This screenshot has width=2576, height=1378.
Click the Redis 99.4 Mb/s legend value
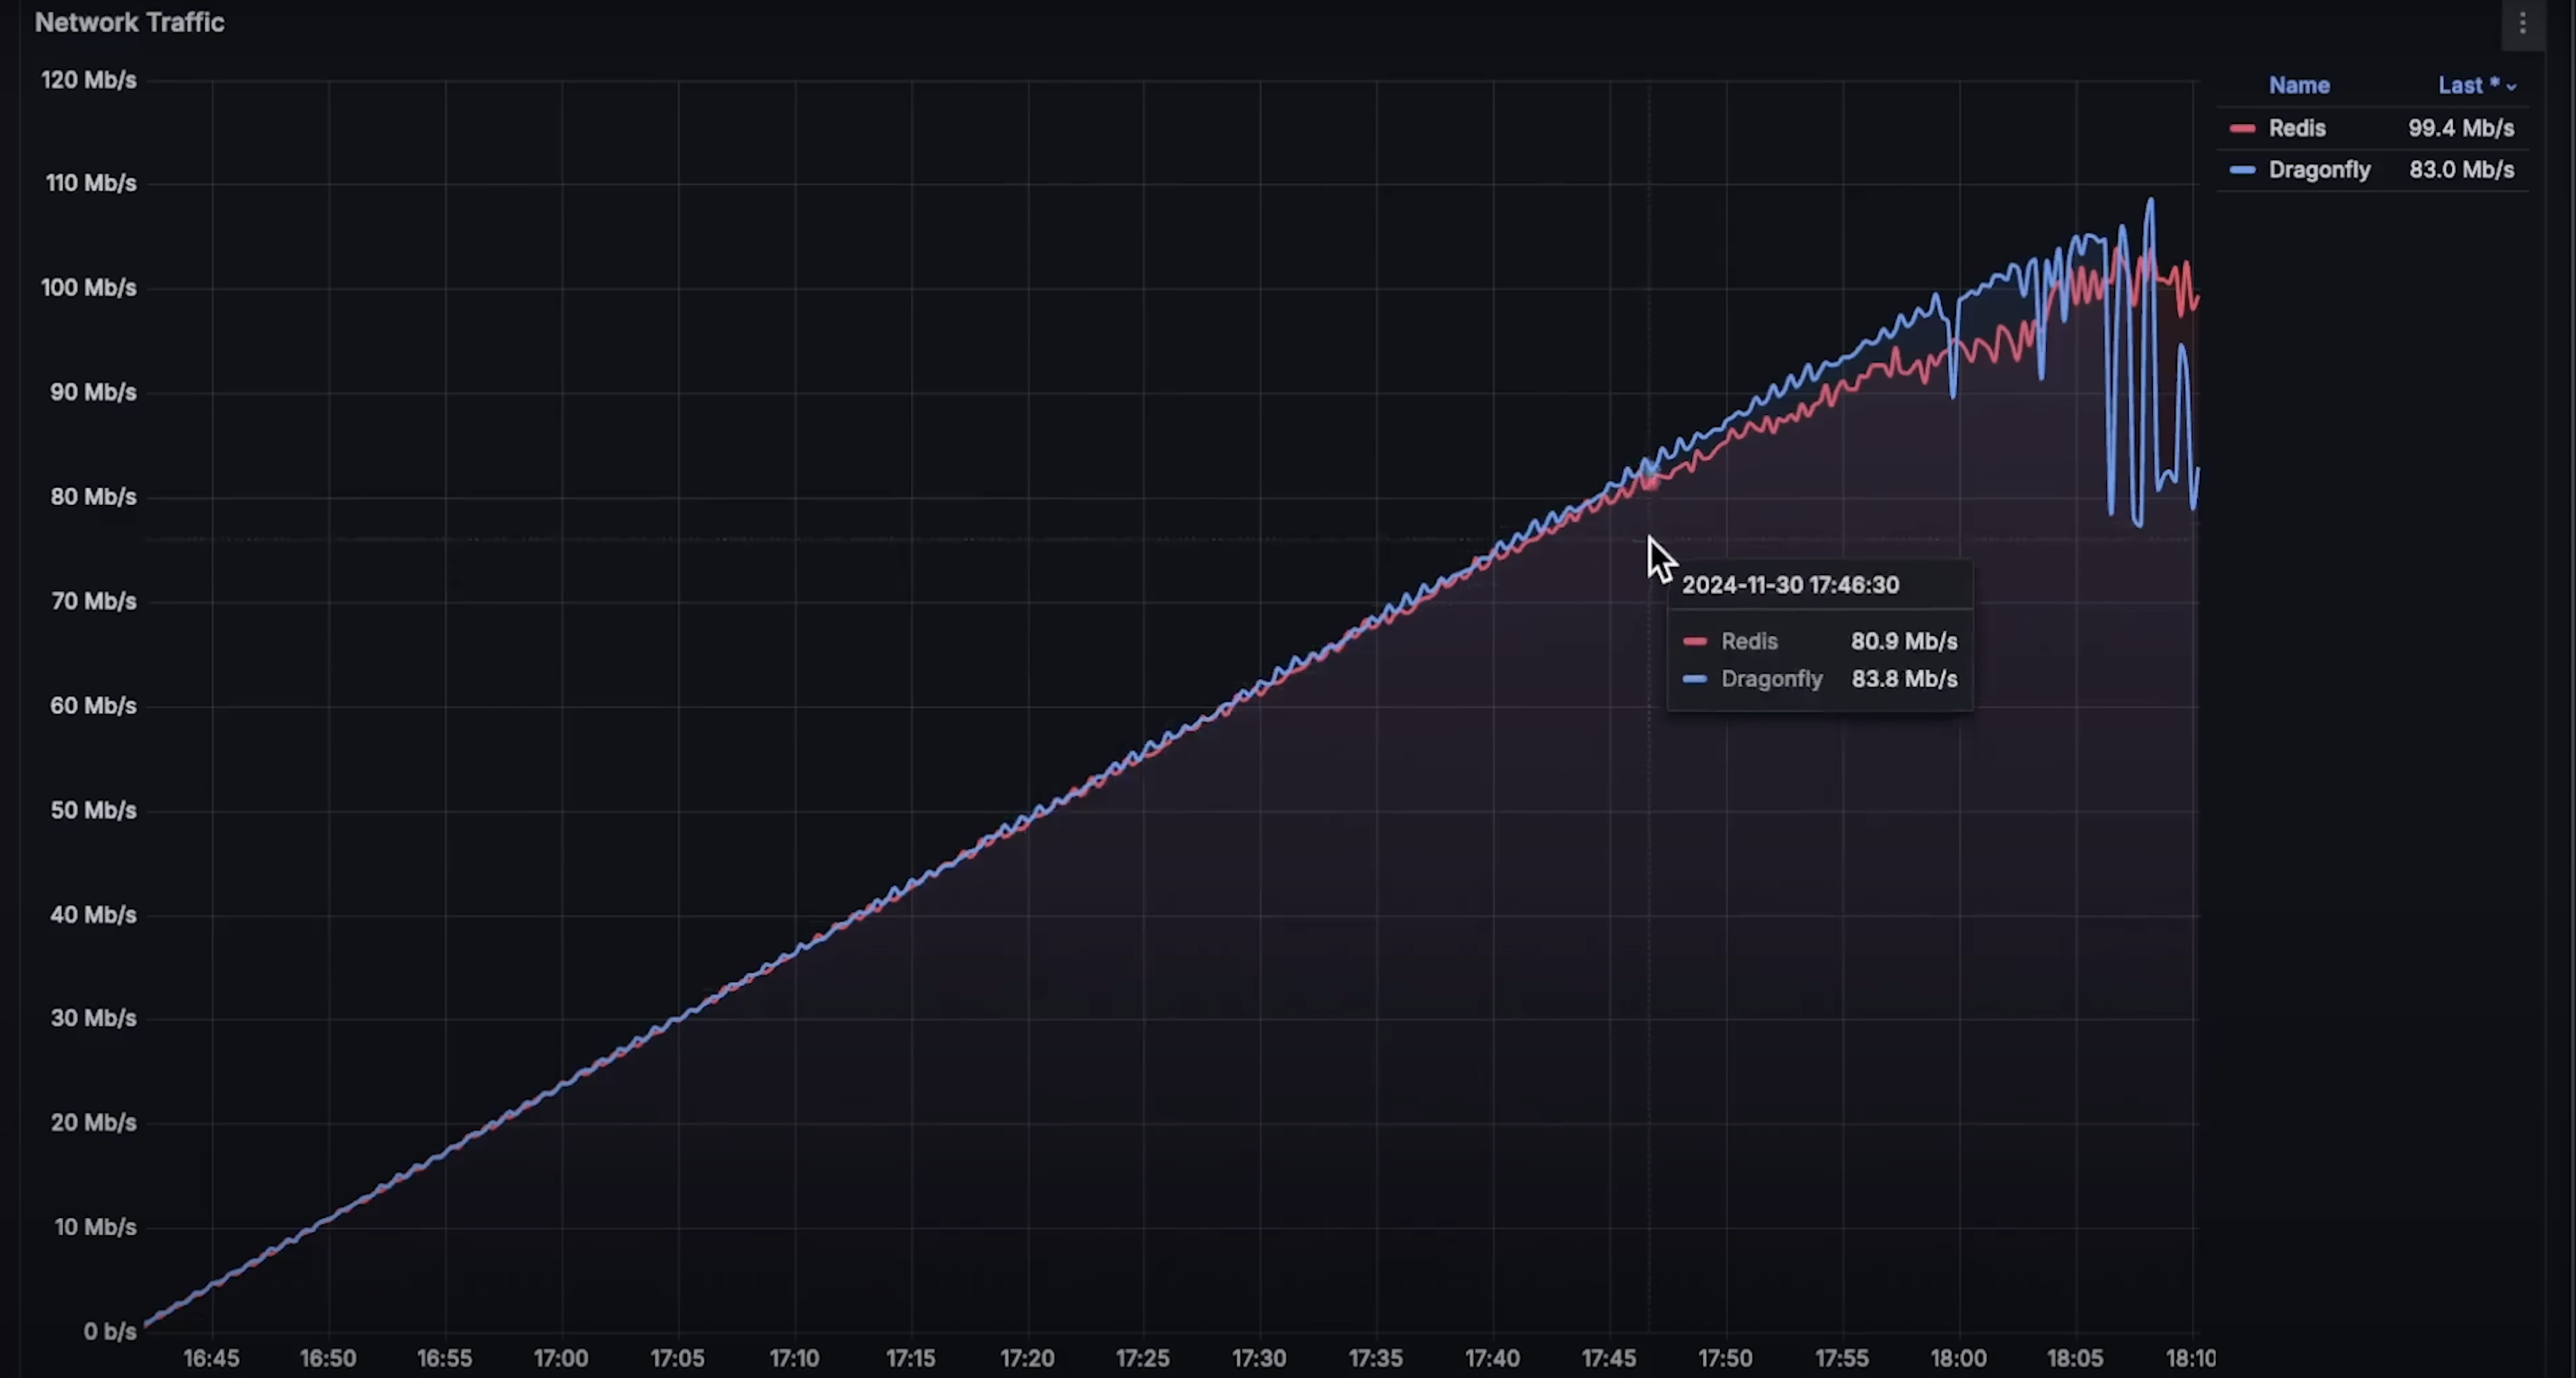coord(2460,128)
